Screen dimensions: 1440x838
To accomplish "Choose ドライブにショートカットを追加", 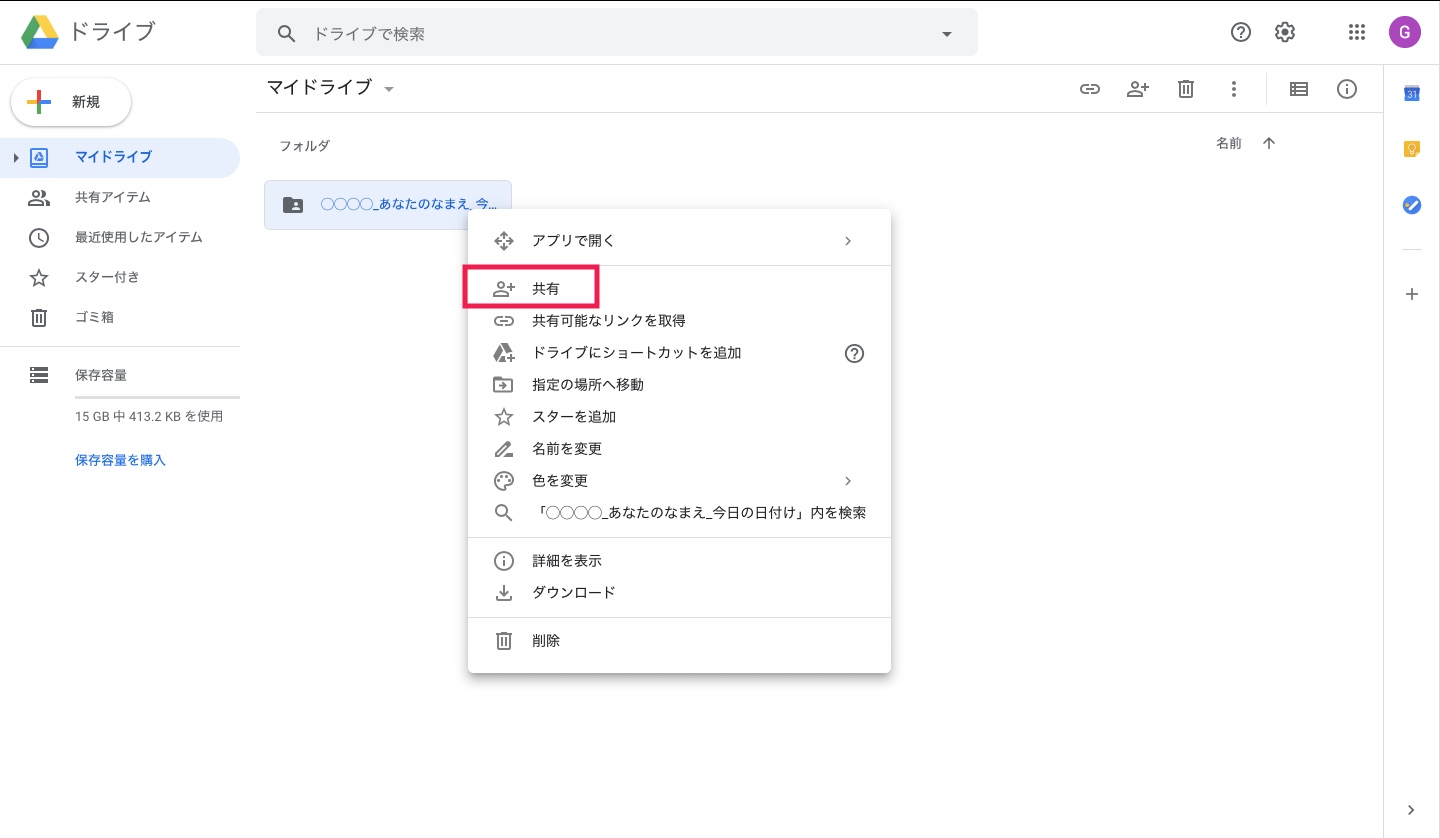I will pos(679,353).
